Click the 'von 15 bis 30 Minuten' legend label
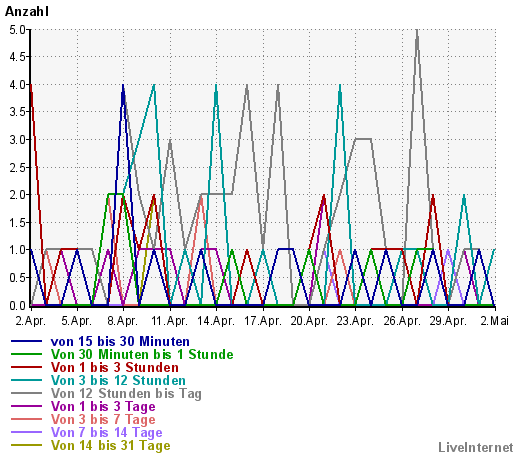 click(120, 341)
